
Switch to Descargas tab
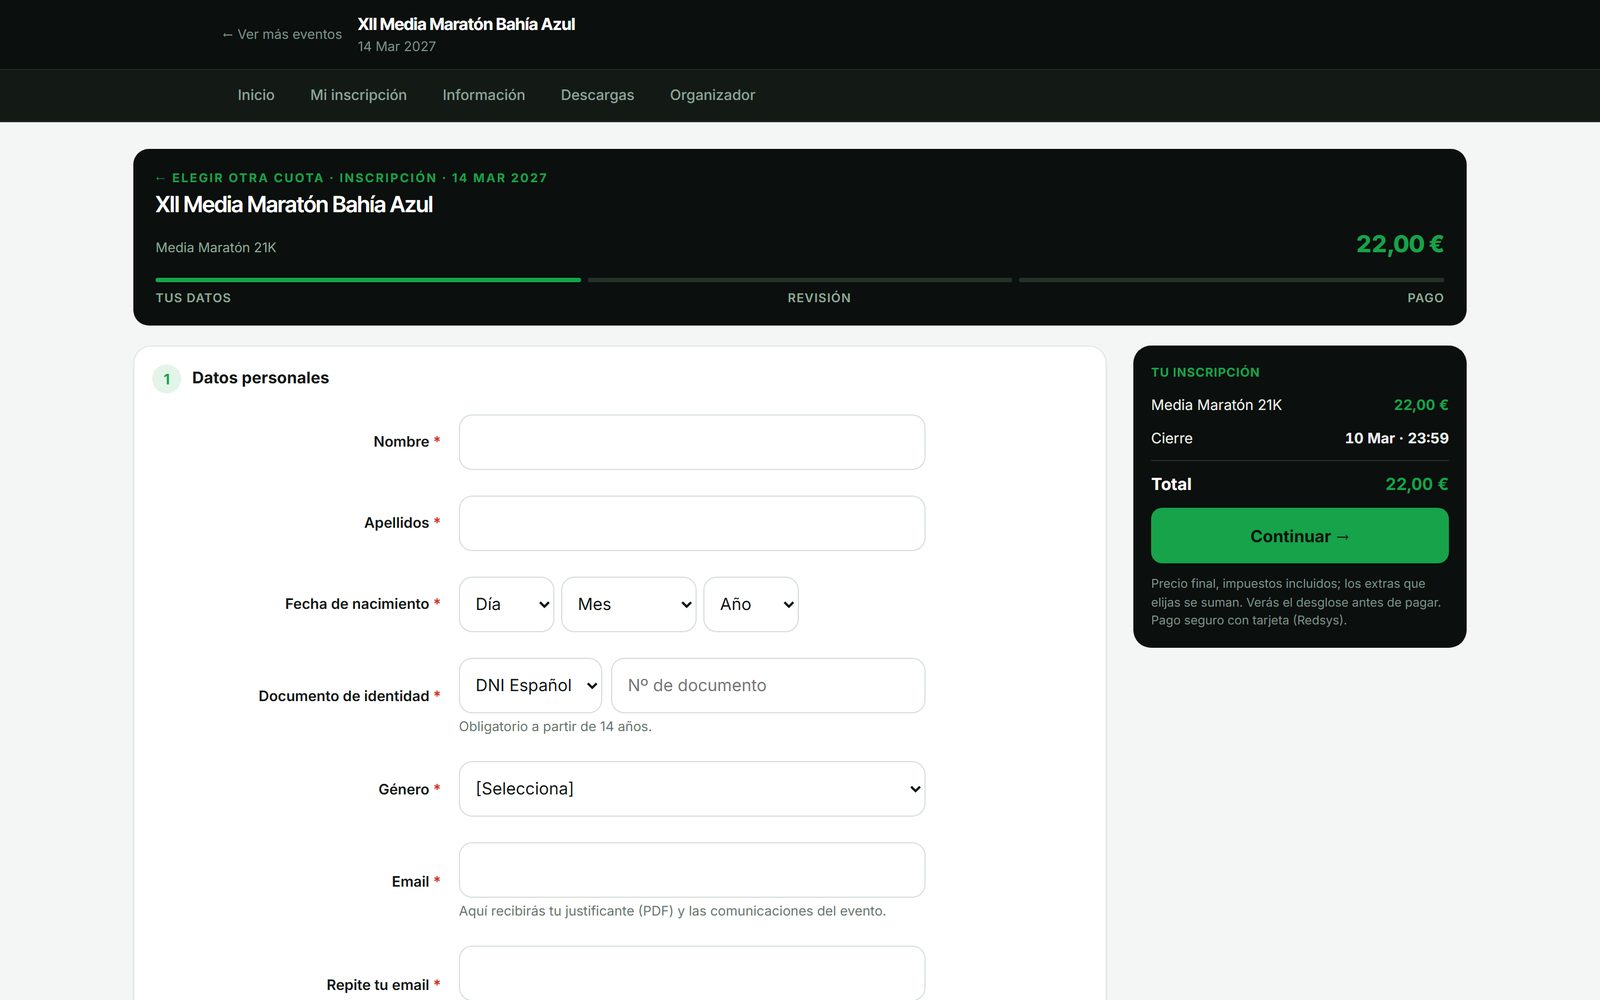pos(597,95)
